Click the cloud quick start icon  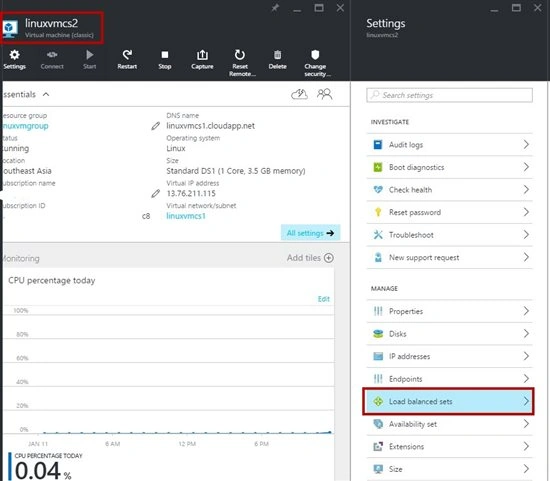pyautogui.click(x=300, y=94)
